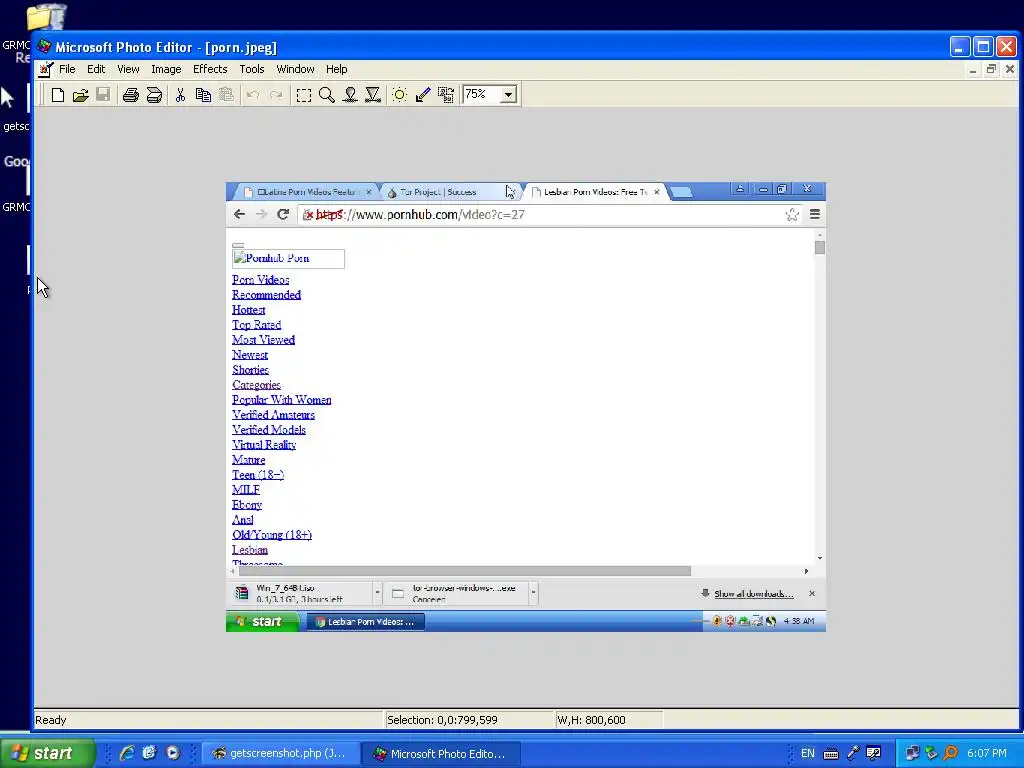Click the Photo Editor title bar icon
The image size is (1024, 768).
click(44, 47)
